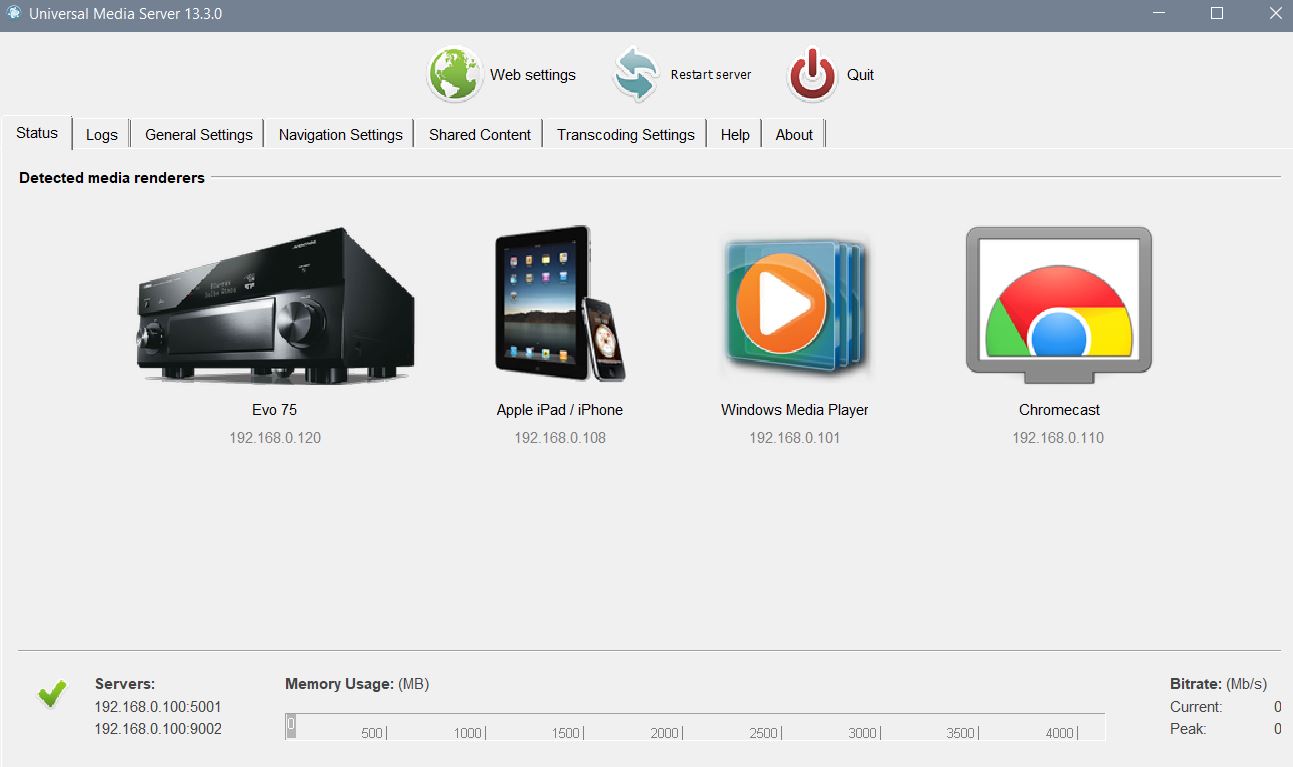This screenshot has height=767, width=1293.
Task: Click IP address 192.168.0.120
Action: tap(275, 438)
